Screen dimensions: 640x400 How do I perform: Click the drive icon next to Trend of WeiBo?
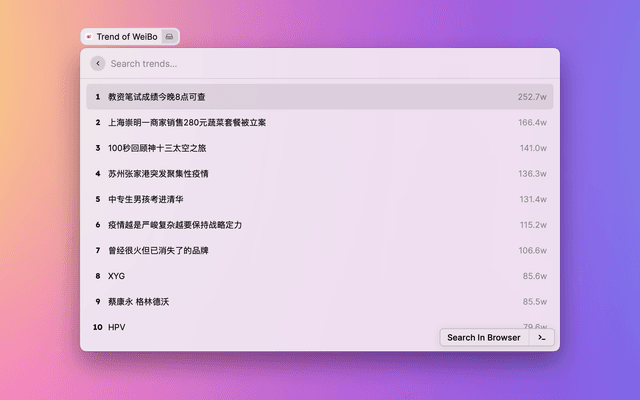coord(169,37)
